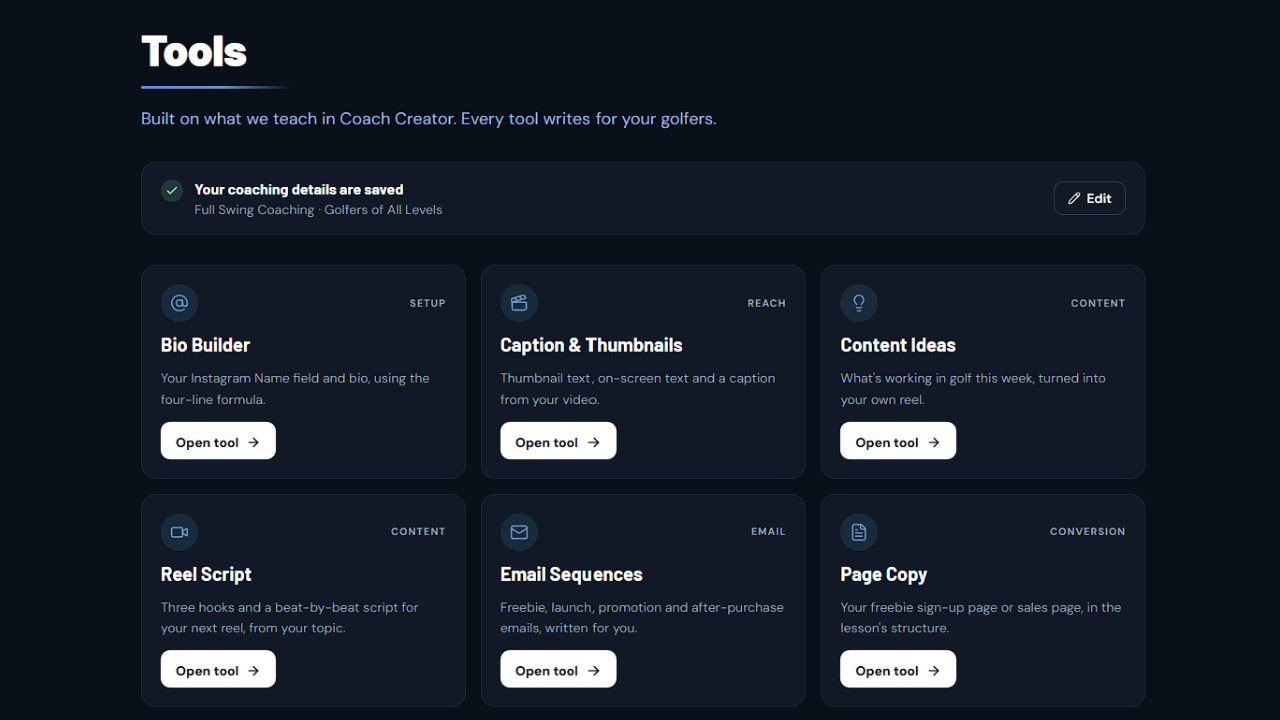Click the Bio Builder card title
The image size is (1280, 720).
[205, 345]
